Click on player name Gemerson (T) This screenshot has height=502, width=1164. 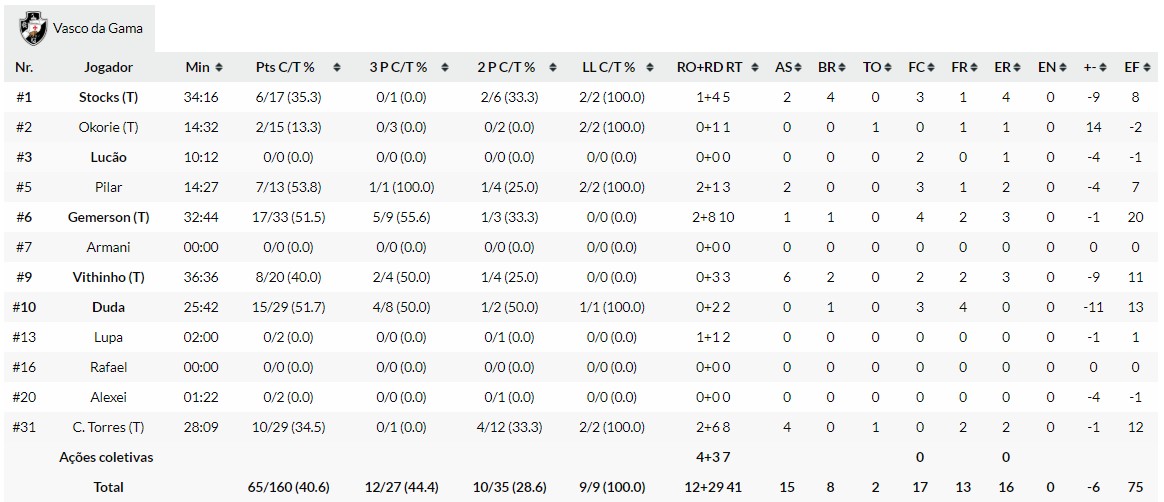[x=108, y=218]
